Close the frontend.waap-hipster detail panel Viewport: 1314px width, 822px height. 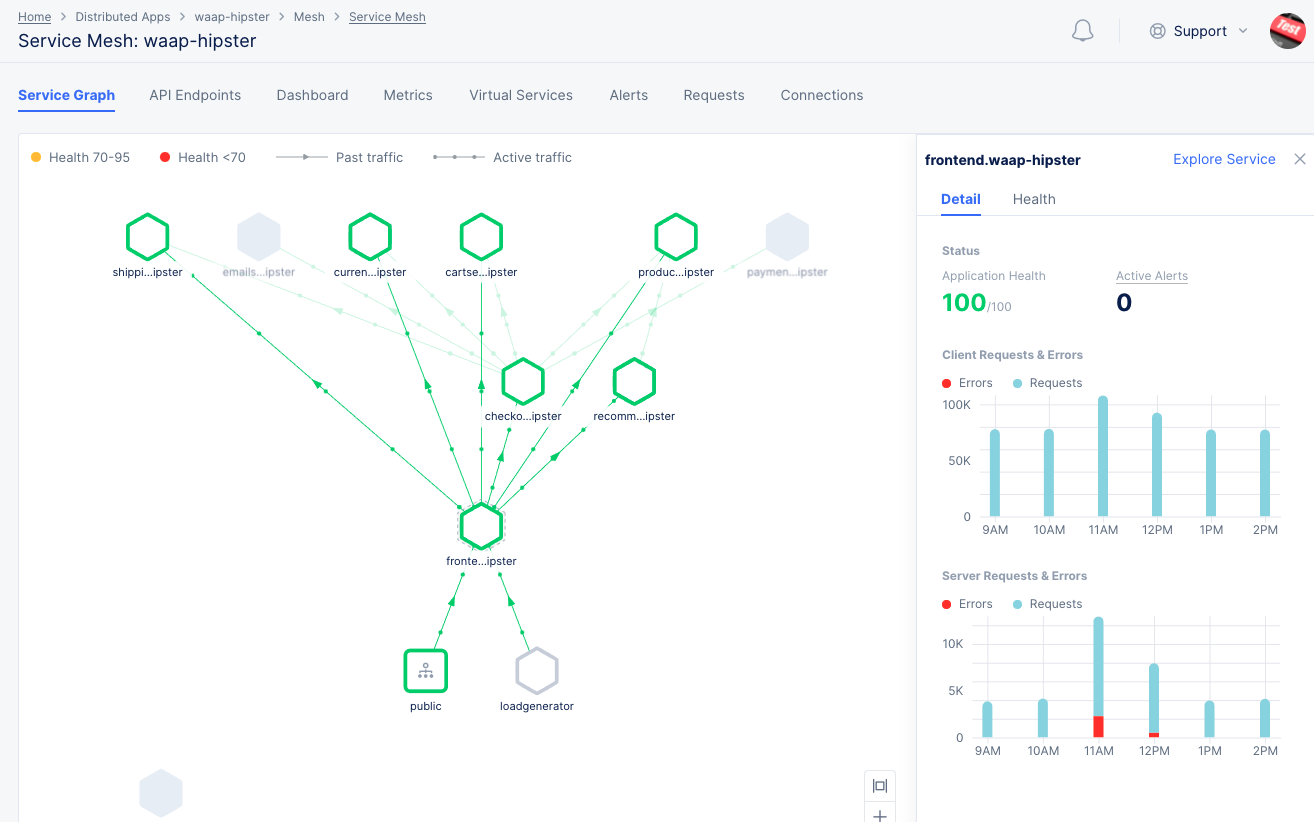[x=1299, y=158]
